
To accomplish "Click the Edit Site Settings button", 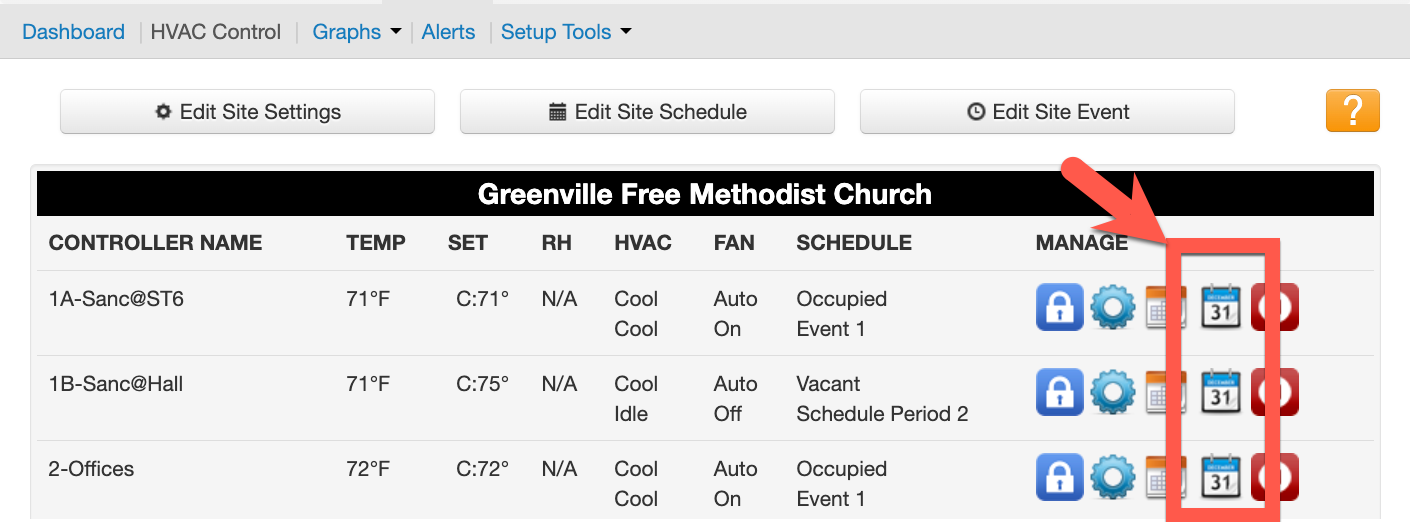I will point(247,112).
